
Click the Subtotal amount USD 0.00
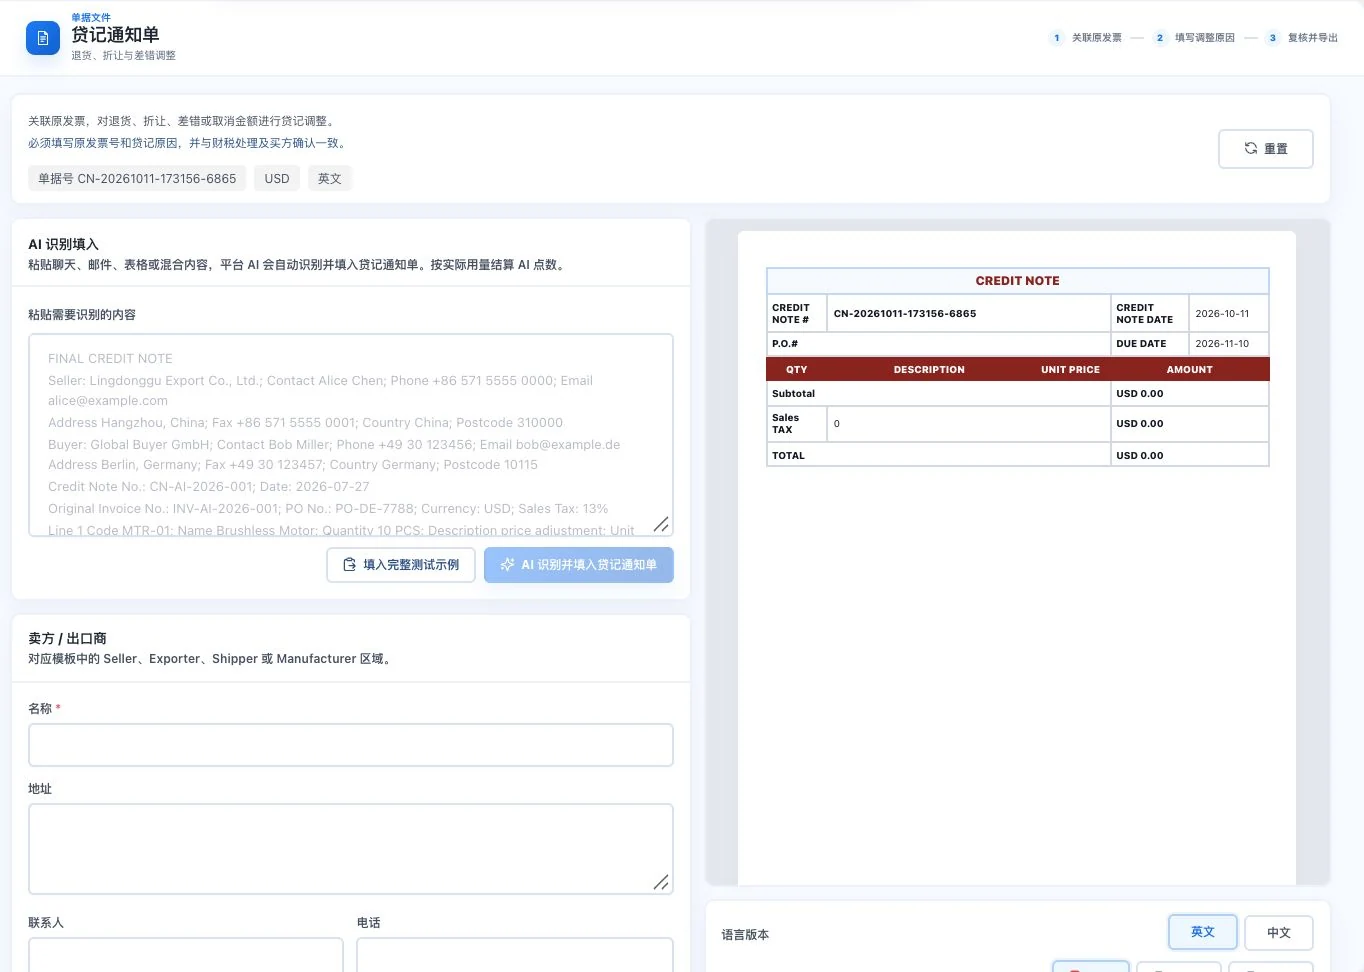1140,394
